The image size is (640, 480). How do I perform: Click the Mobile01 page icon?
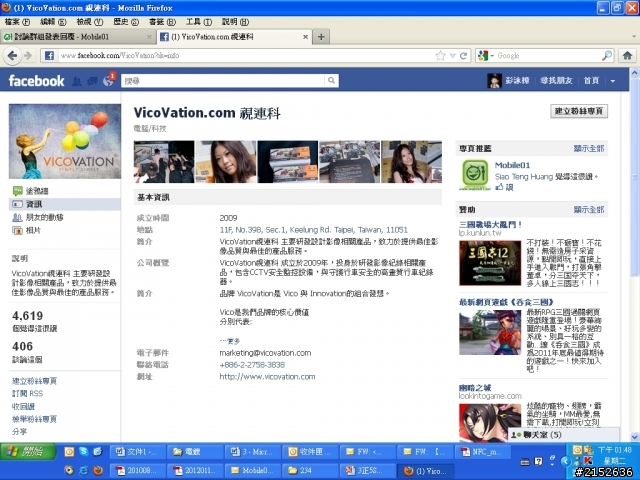pyautogui.click(x=475, y=174)
